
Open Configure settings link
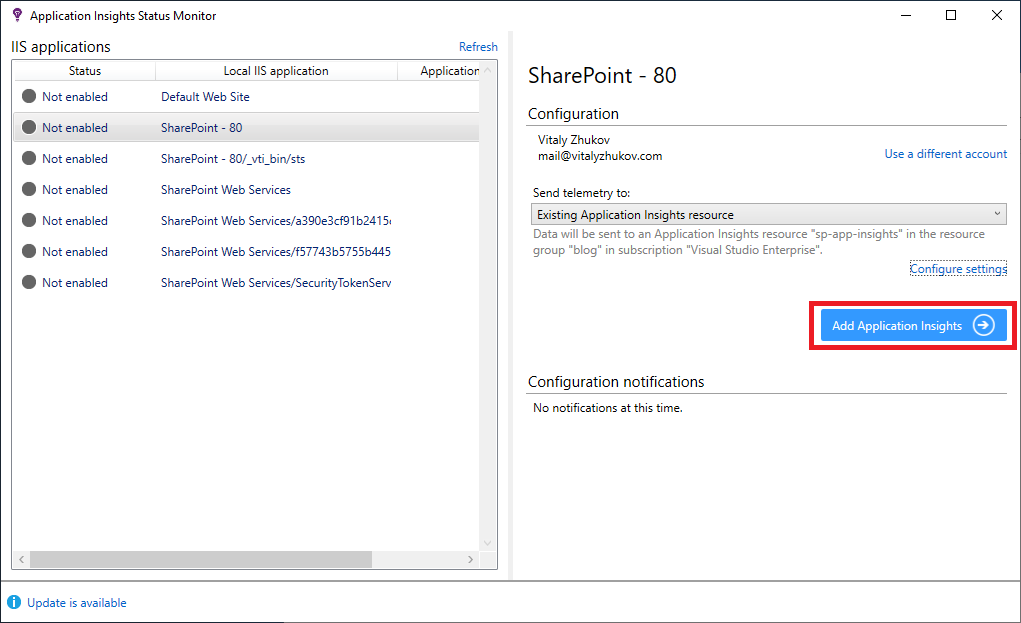point(958,269)
